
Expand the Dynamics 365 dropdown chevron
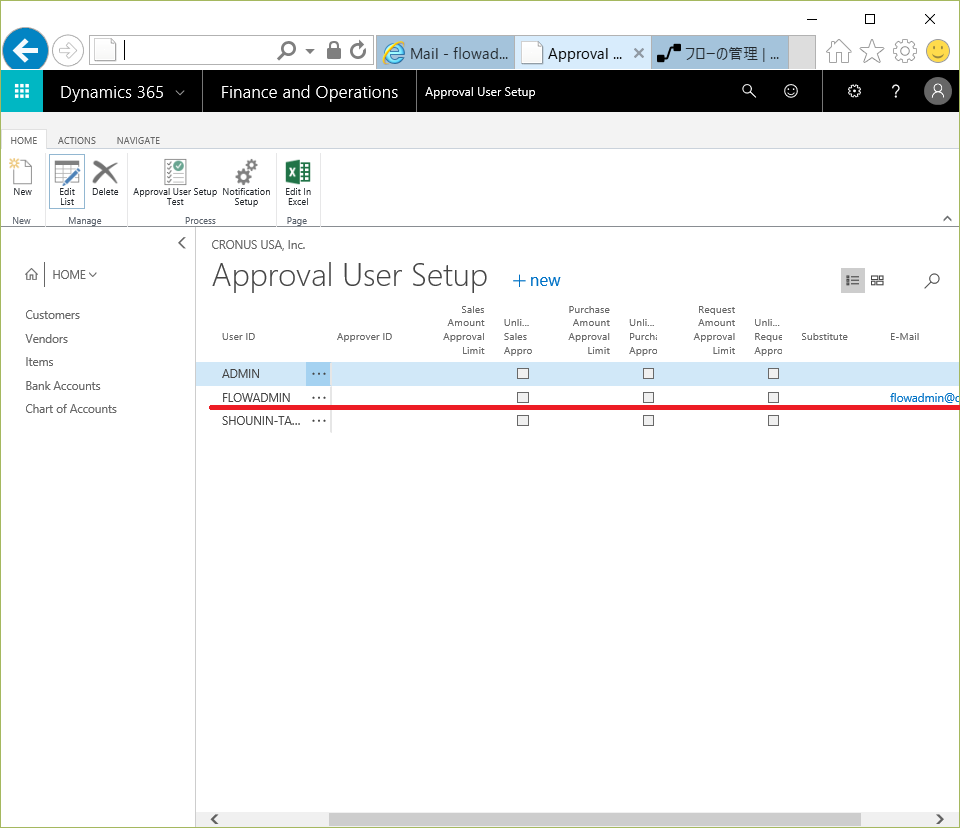(x=180, y=92)
